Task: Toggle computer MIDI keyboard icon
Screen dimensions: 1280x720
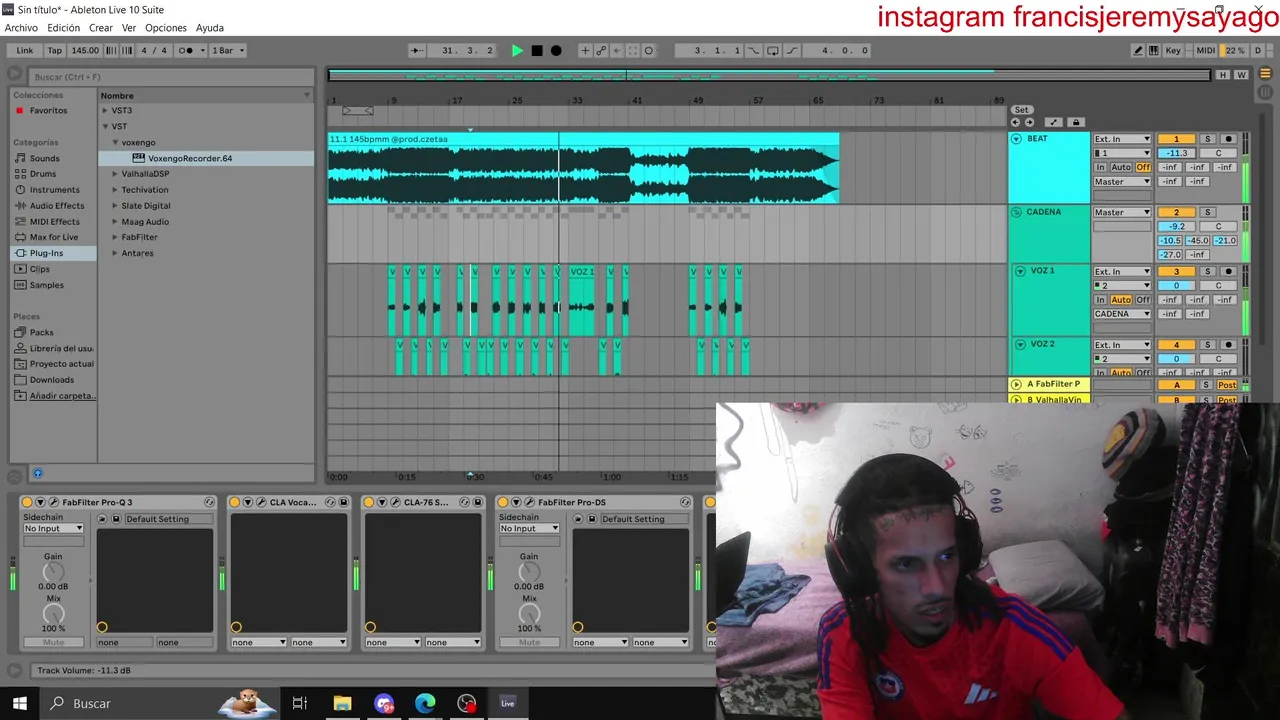Action: click(1154, 50)
